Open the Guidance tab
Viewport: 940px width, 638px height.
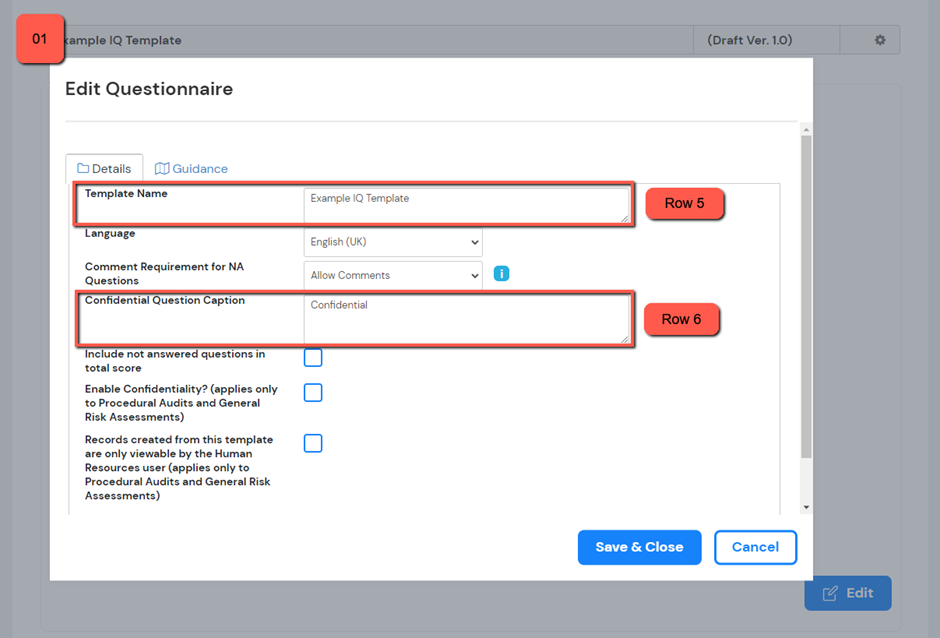[191, 169]
